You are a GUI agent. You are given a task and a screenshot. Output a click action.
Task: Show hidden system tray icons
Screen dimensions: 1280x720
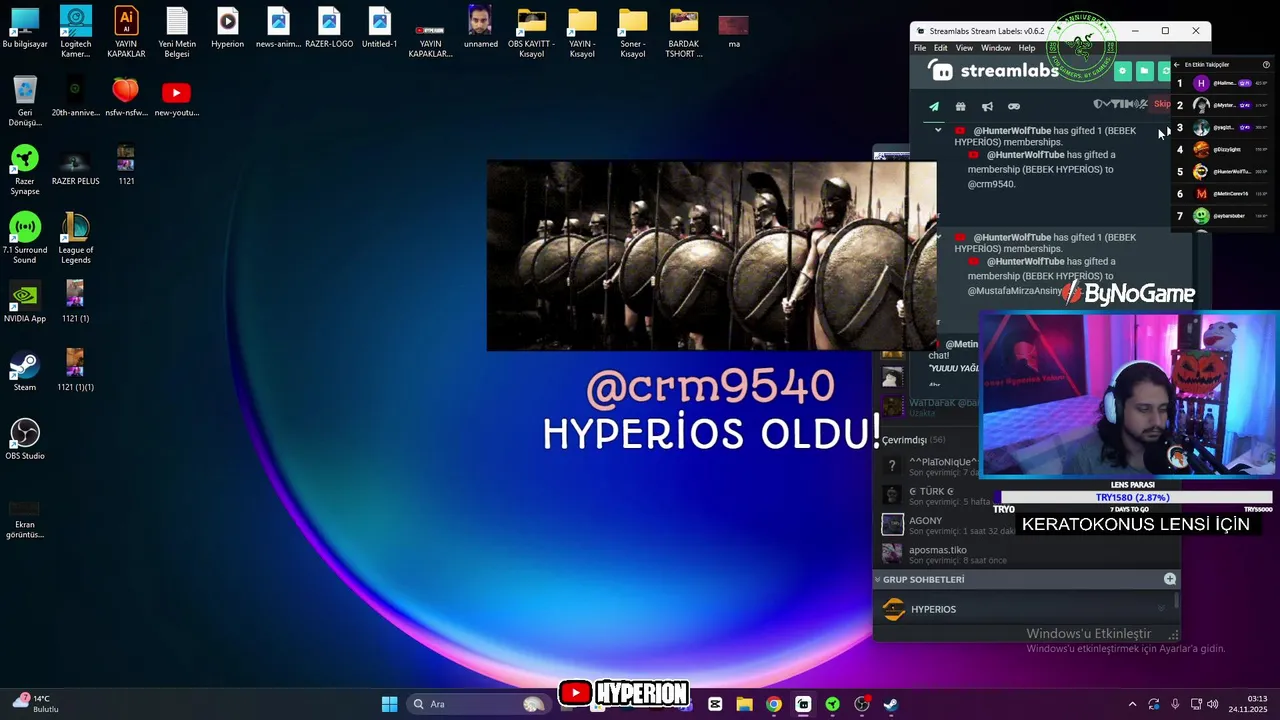pyautogui.click(x=1132, y=704)
